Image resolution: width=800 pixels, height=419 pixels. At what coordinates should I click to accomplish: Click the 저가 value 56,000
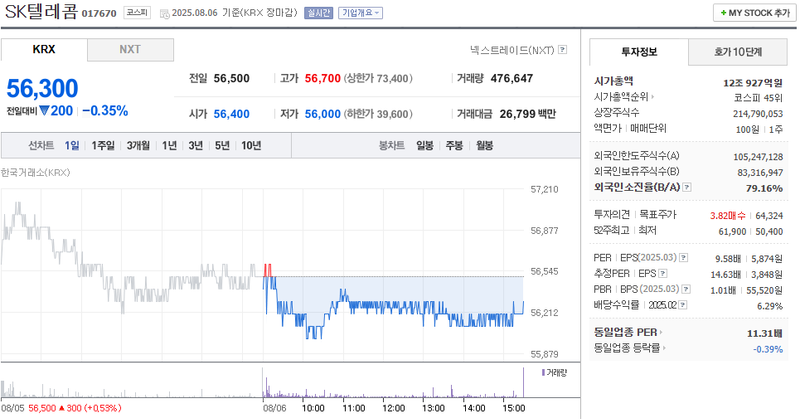click(x=322, y=114)
